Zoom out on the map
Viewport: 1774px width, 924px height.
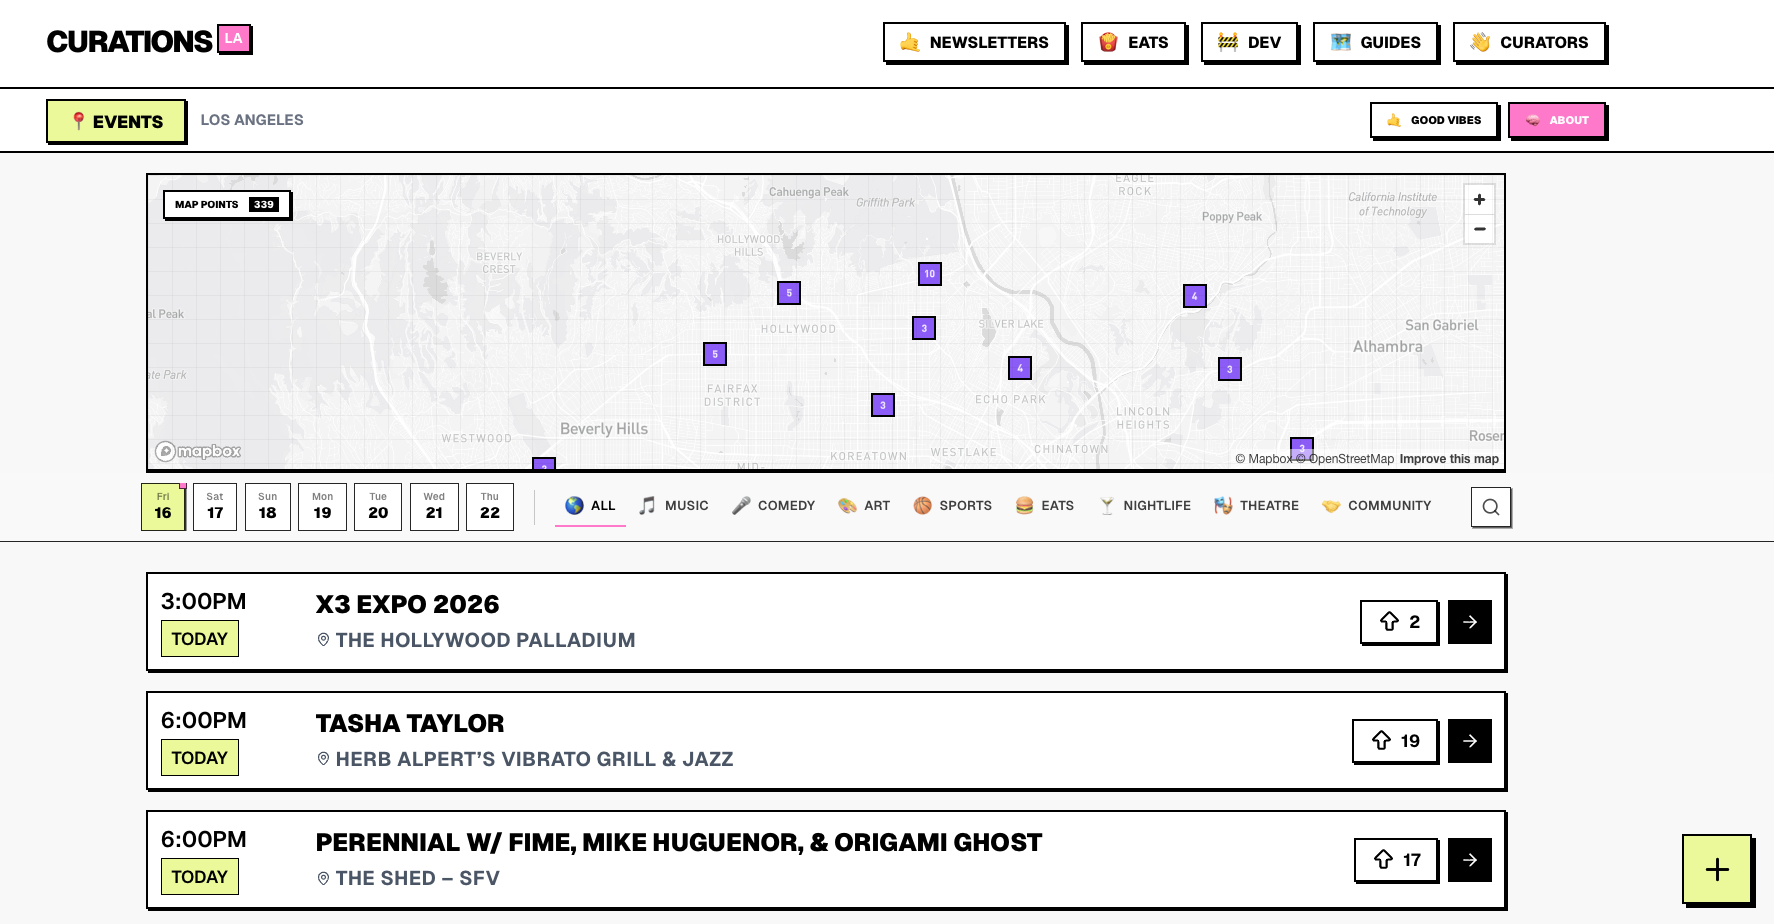(x=1479, y=229)
